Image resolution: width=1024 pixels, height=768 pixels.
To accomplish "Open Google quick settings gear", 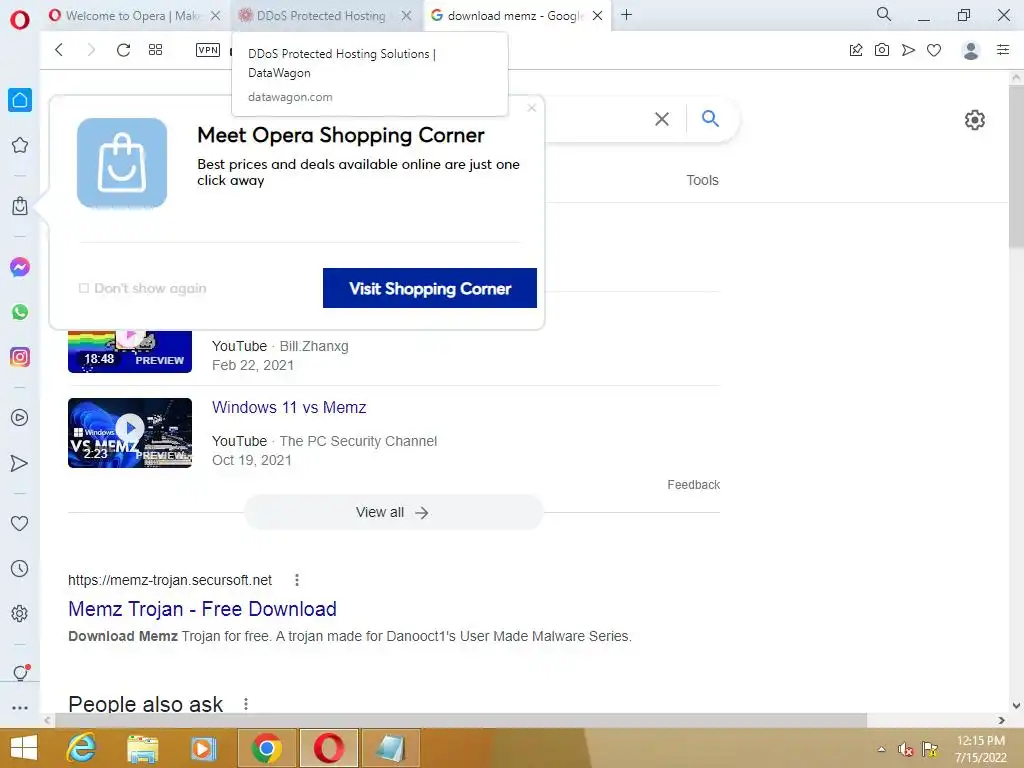I will point(974,120).
